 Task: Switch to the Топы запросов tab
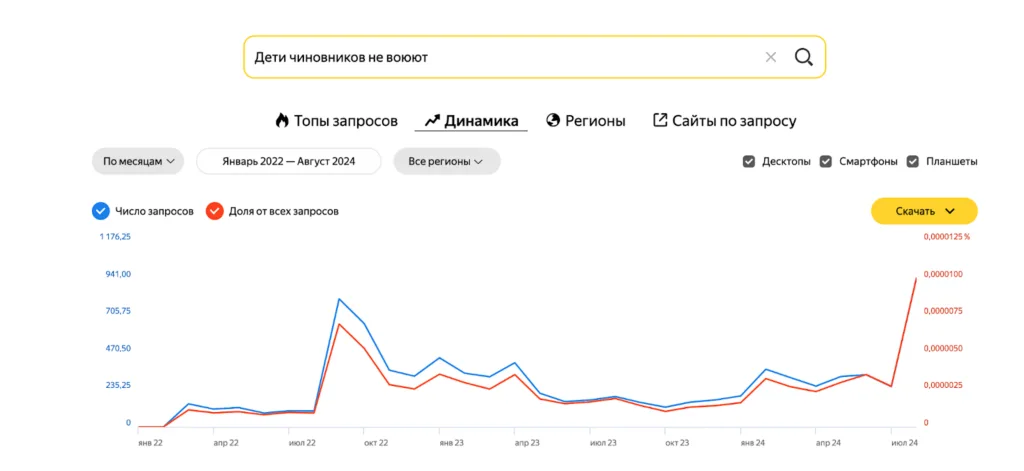(x=345, y=121)
